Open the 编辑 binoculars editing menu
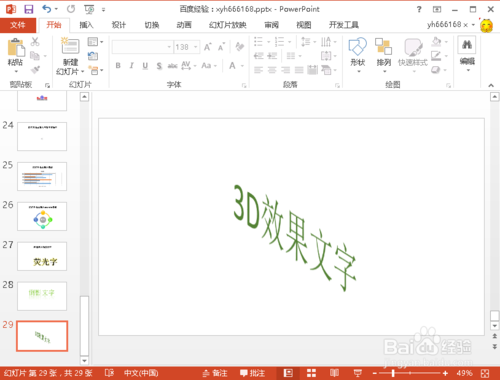This screenshot has height=380, width=500. pos(467,54)
